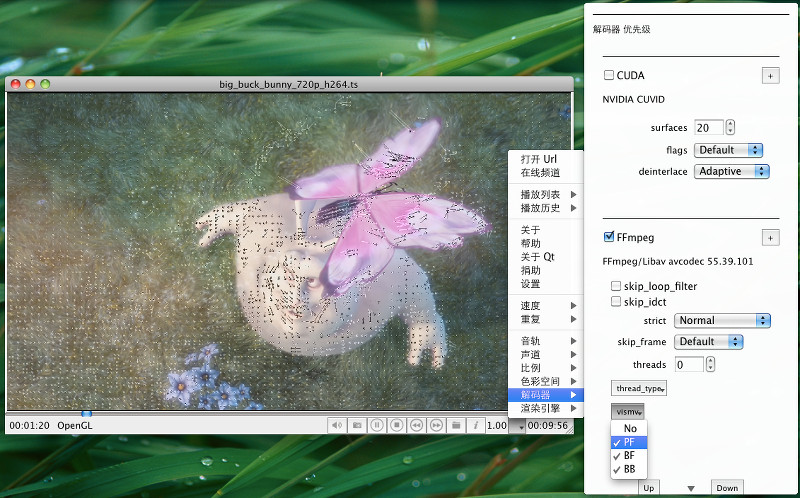Select No in vismv list
The width and height of the screenshot is (800, 498).
click(629, 429)
